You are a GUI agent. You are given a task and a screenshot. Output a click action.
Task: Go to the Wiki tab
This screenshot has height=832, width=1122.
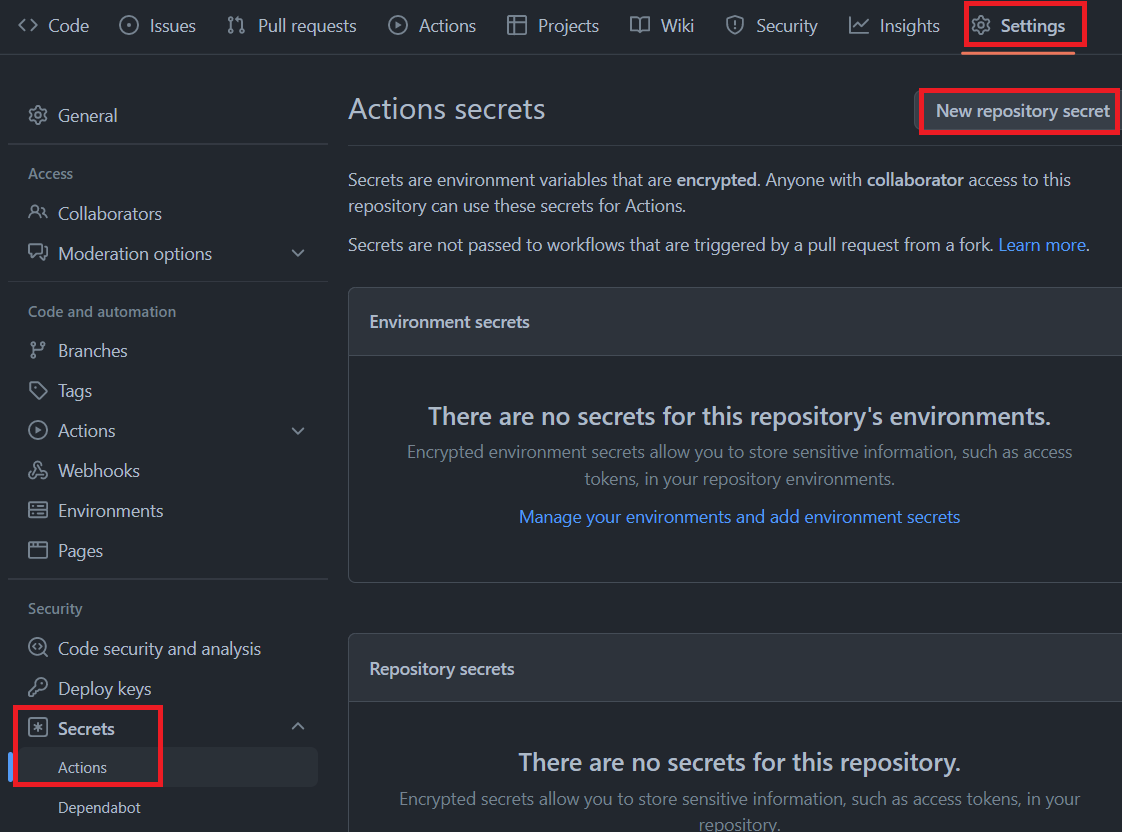point(662,26)
